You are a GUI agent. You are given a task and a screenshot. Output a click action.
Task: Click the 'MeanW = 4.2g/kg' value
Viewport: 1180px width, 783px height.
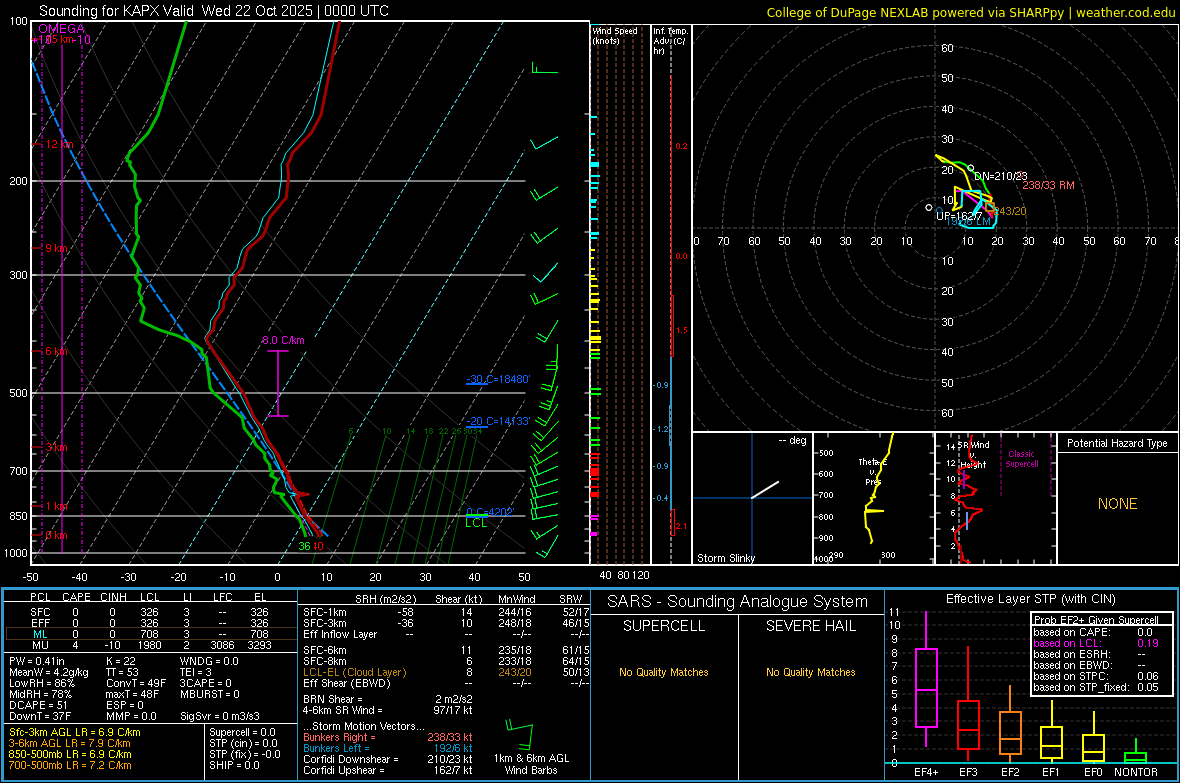[x=48, y=672]
